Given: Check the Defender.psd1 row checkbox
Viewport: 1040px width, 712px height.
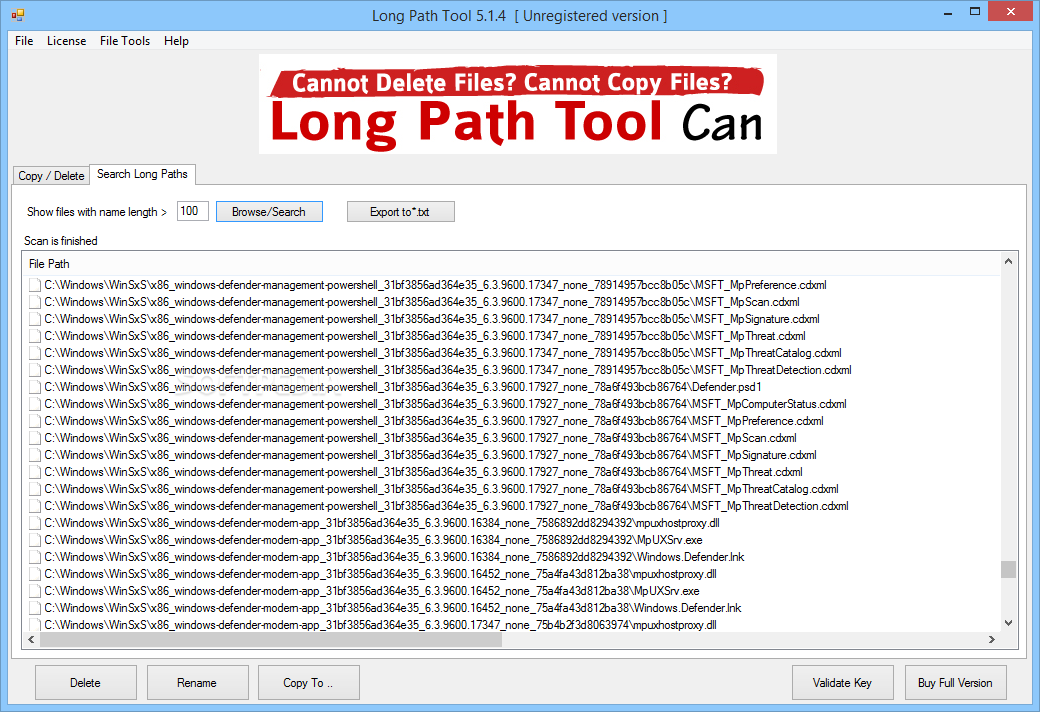Looking at the screenshot, I should point(35,388).
